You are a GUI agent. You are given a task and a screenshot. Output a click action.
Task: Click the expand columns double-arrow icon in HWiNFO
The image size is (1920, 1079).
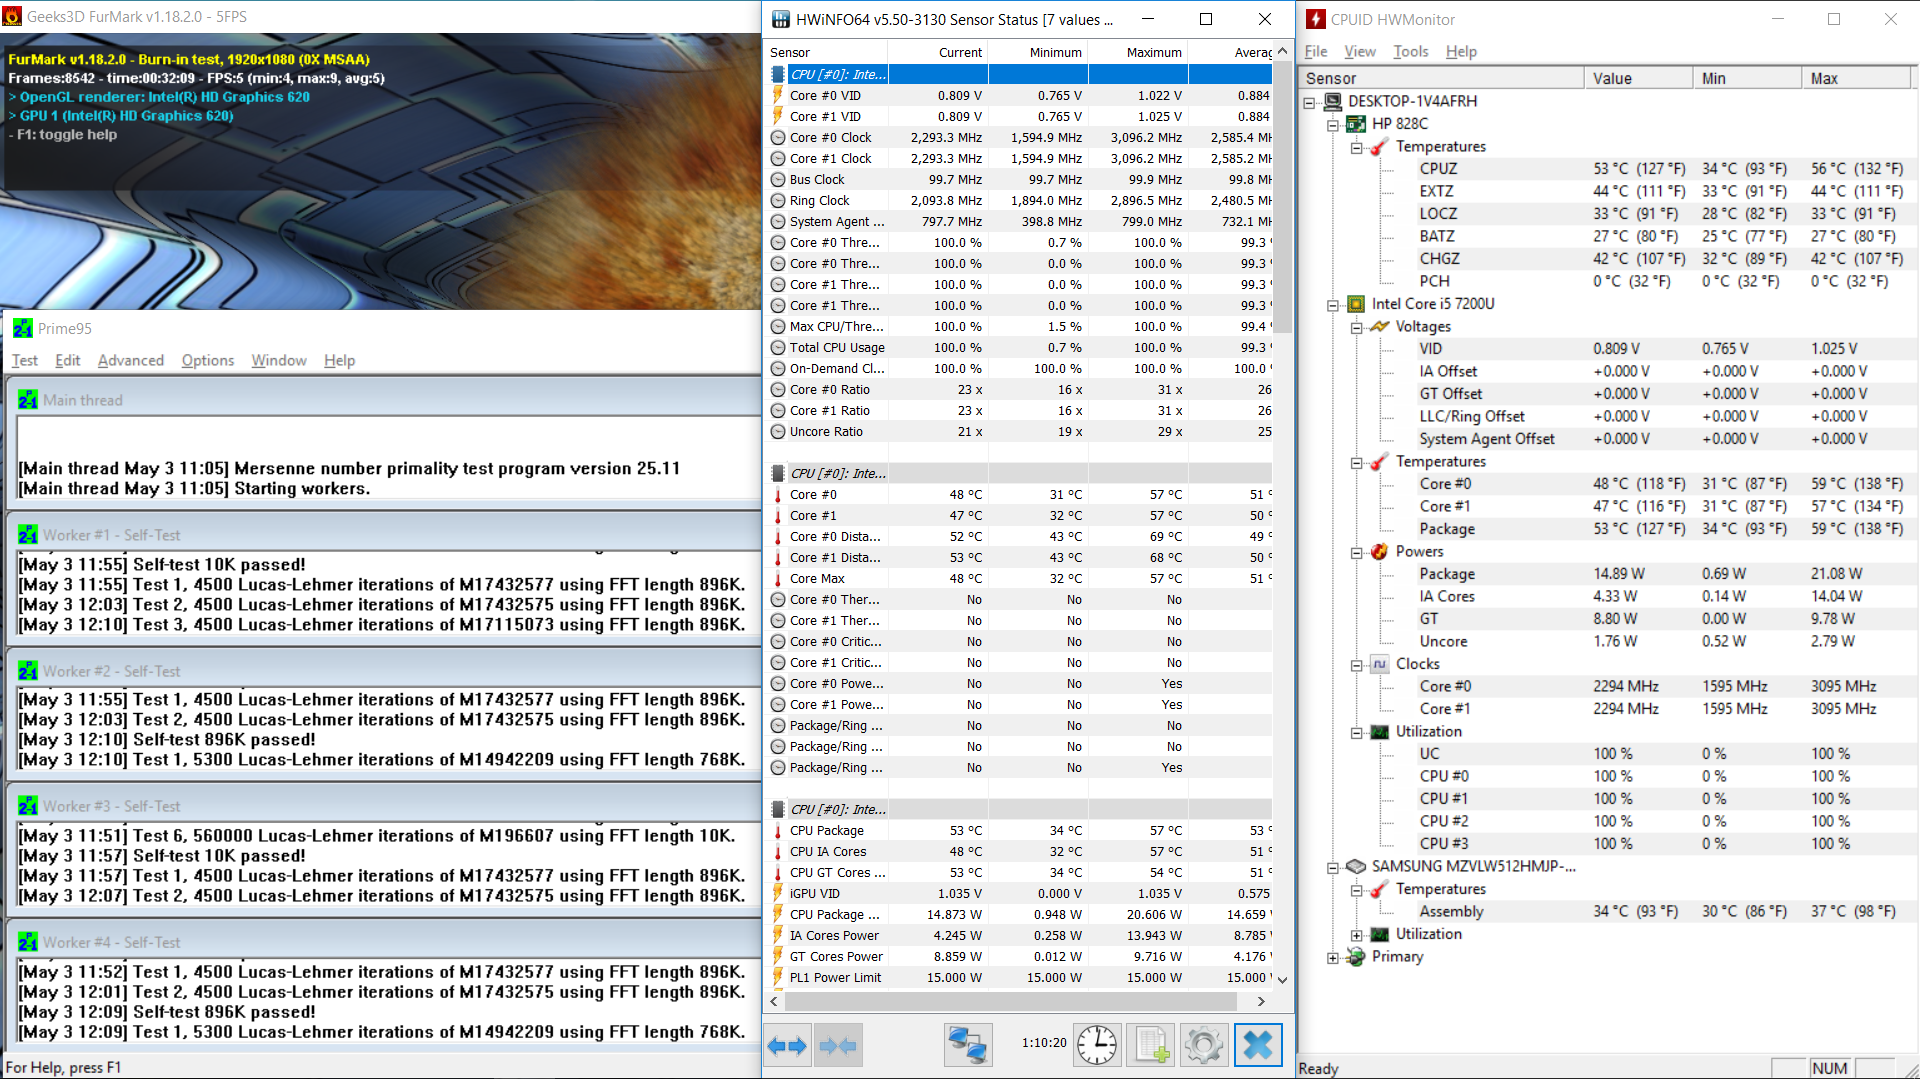[787, 1046]
